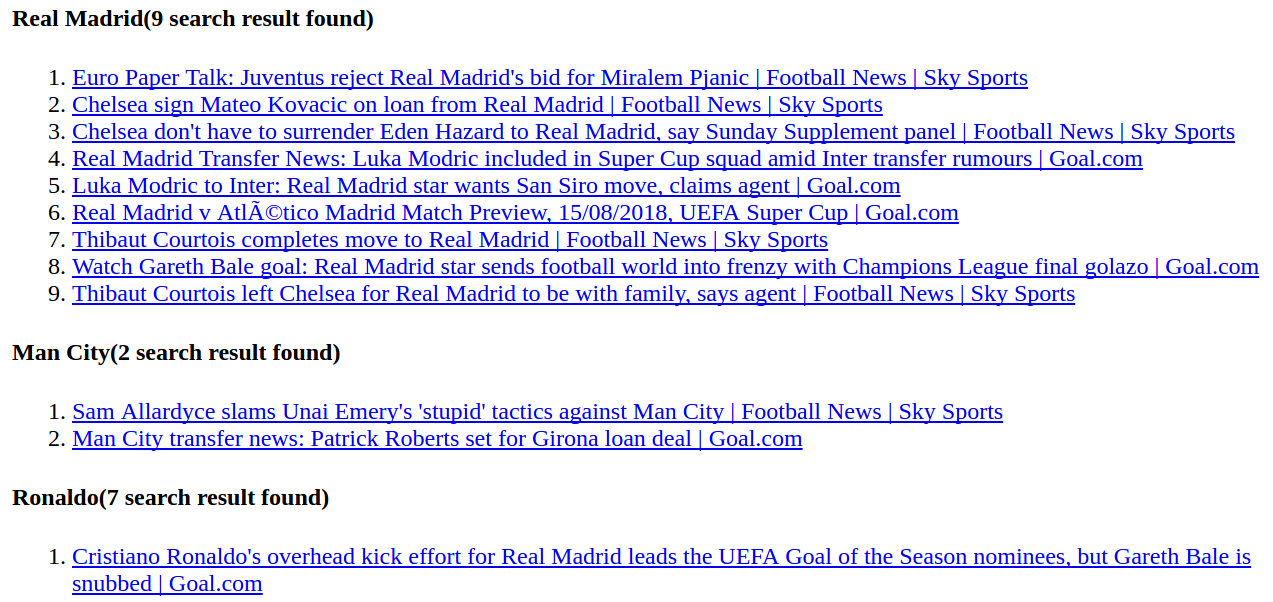Open Watch Gareth Bale goal article
Viewport: 1273px width, 602px height.
click(665, 267)
